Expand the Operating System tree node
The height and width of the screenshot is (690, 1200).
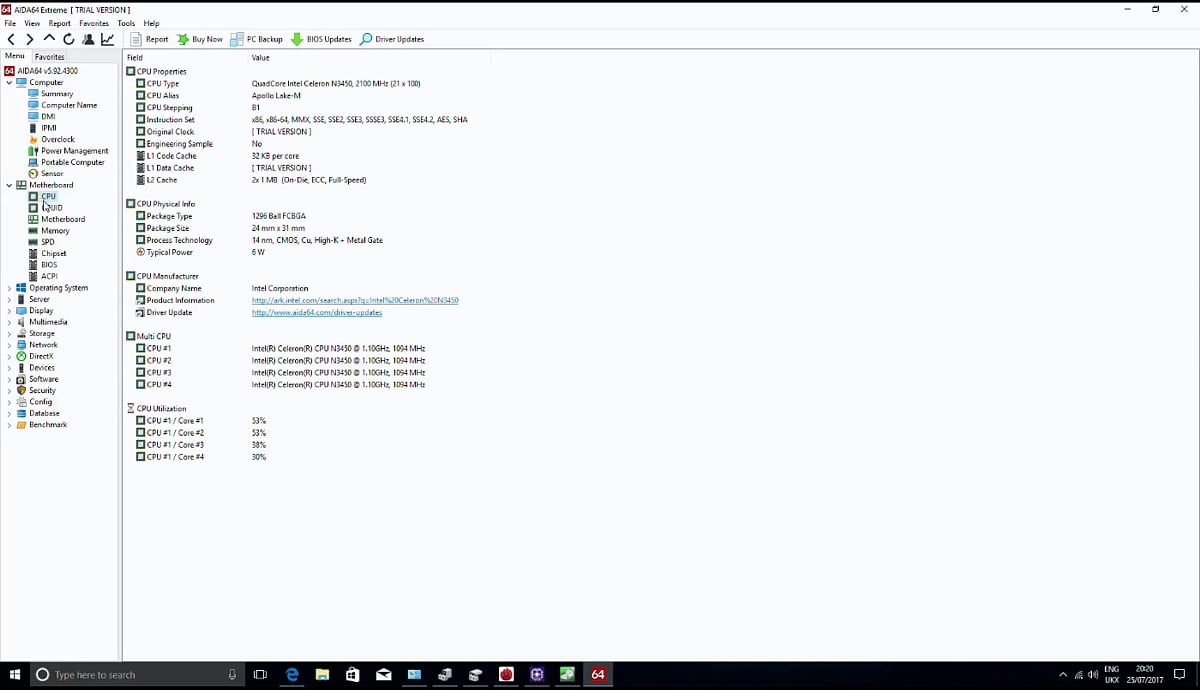8,287
